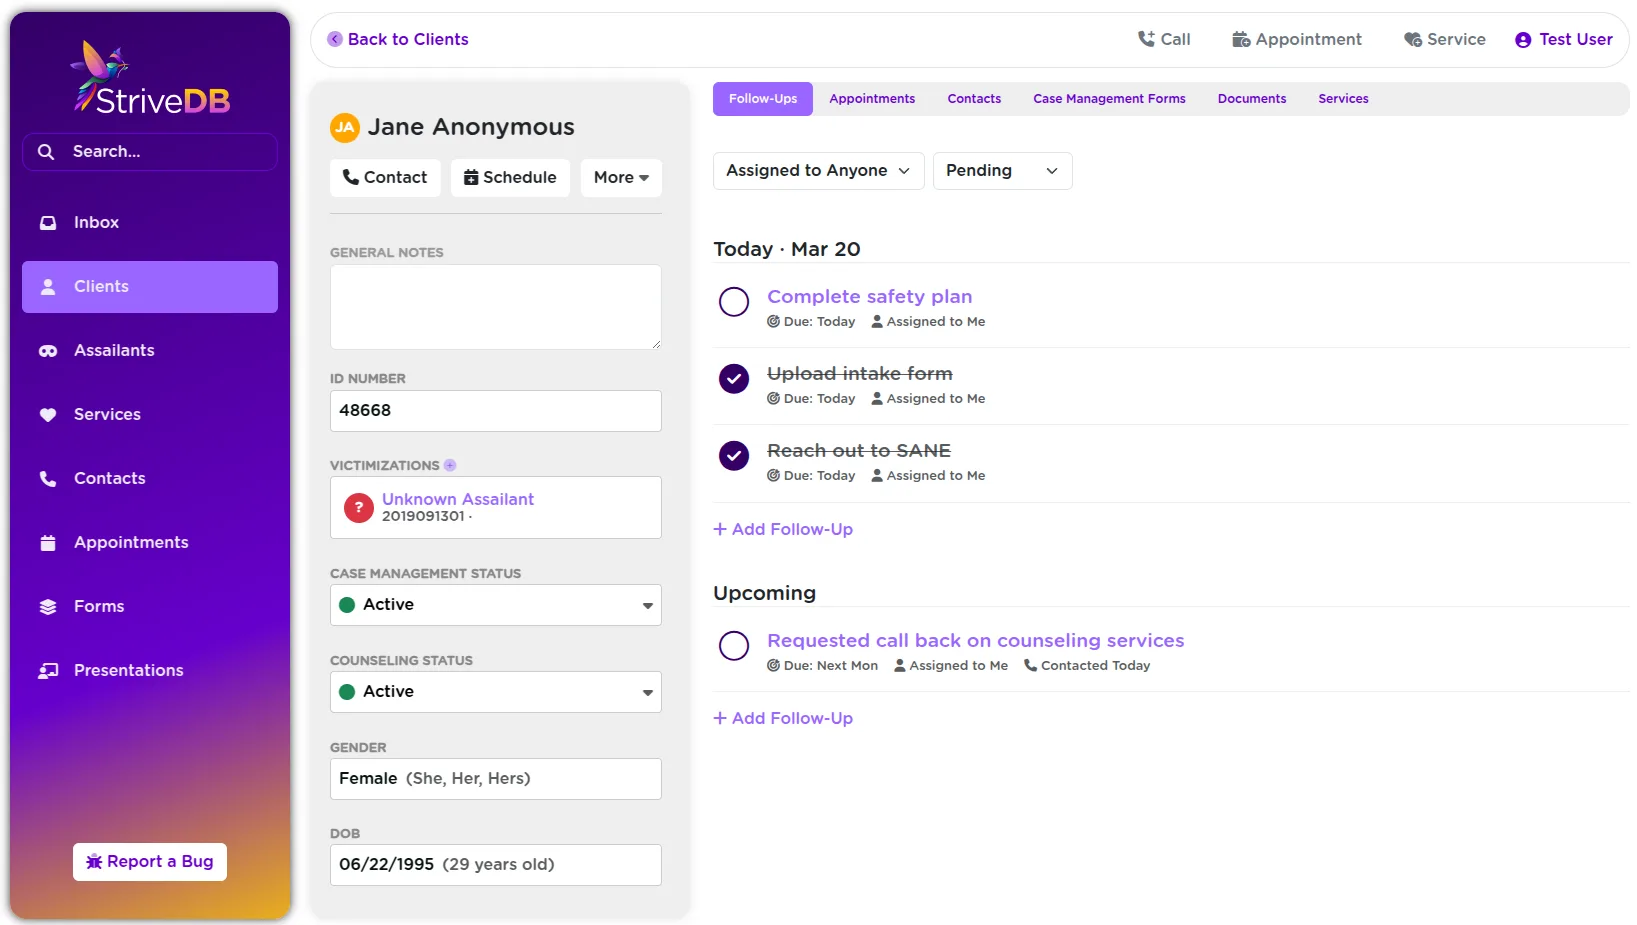Click the green Counseling Status indicator dot
This screenshot has height=925, width=1637.
[349, 691]
